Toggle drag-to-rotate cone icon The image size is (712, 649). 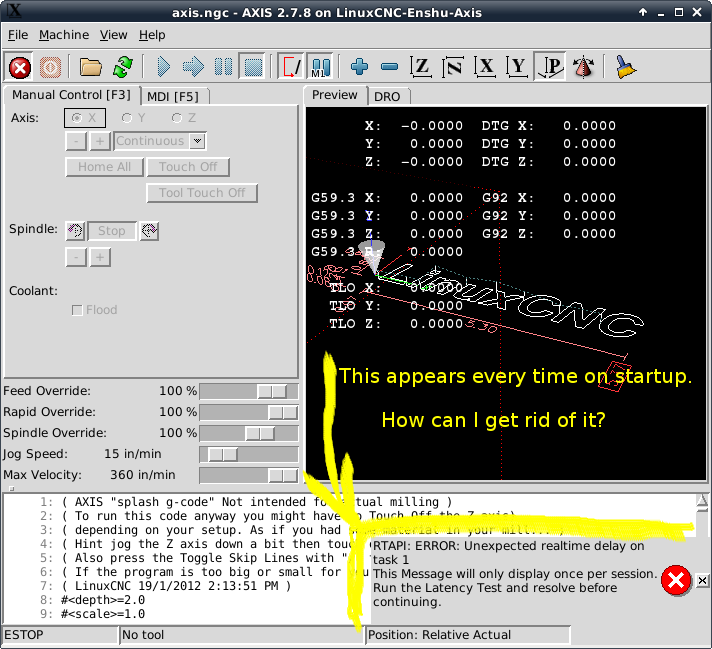click(x=583, y=67)
